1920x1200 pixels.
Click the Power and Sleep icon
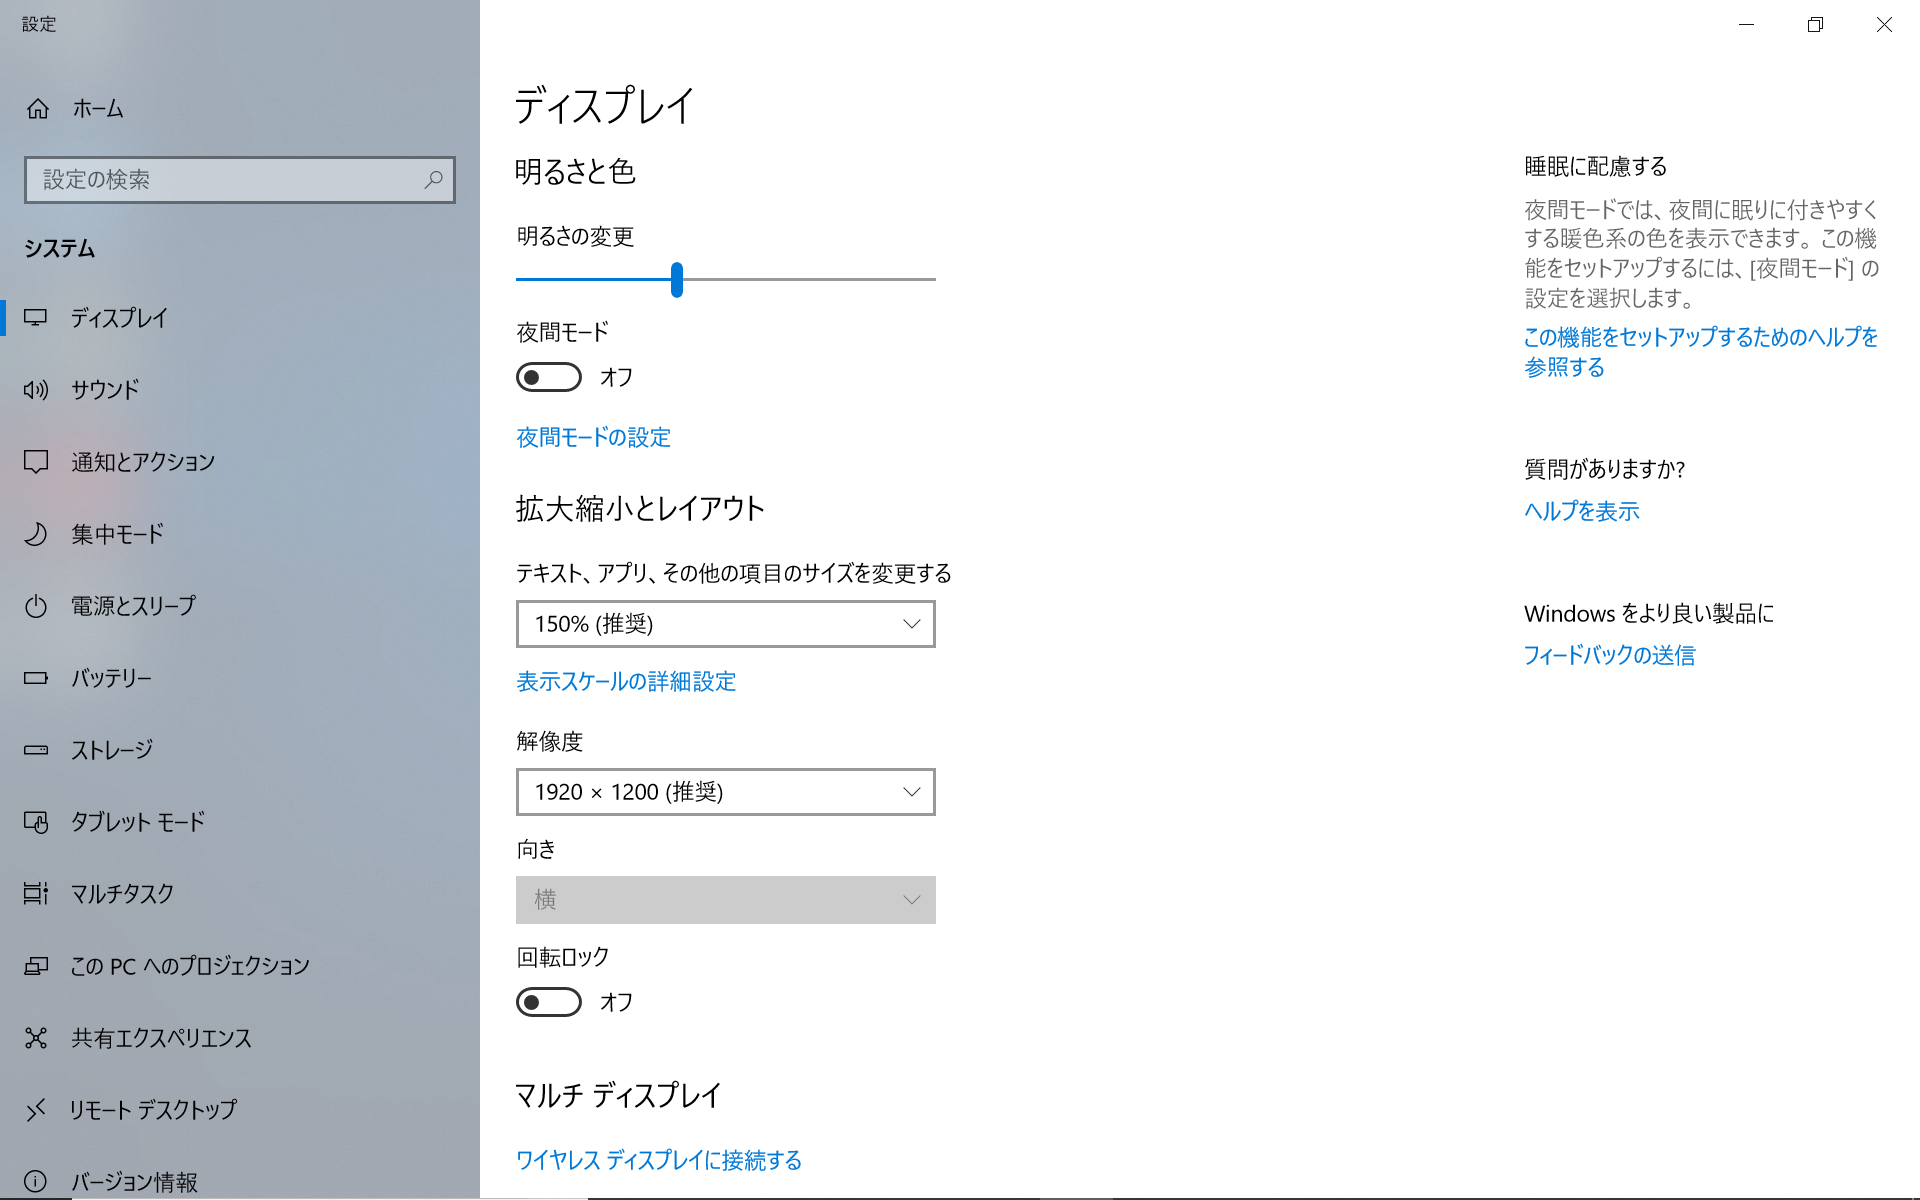[36, 606]
